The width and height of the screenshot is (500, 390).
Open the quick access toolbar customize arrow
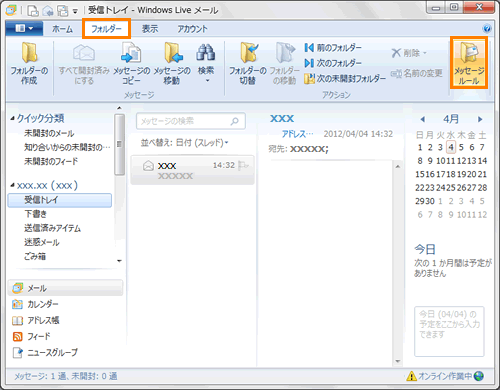point(75,11)
